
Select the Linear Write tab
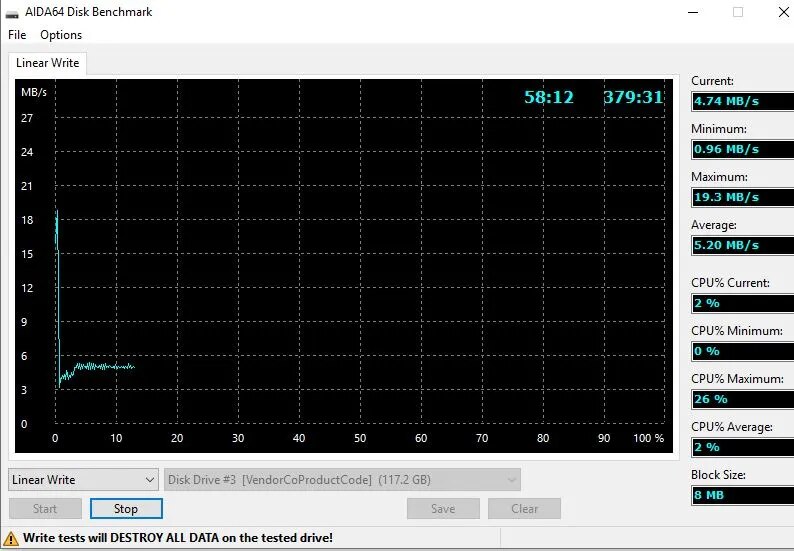coord(47,63)
